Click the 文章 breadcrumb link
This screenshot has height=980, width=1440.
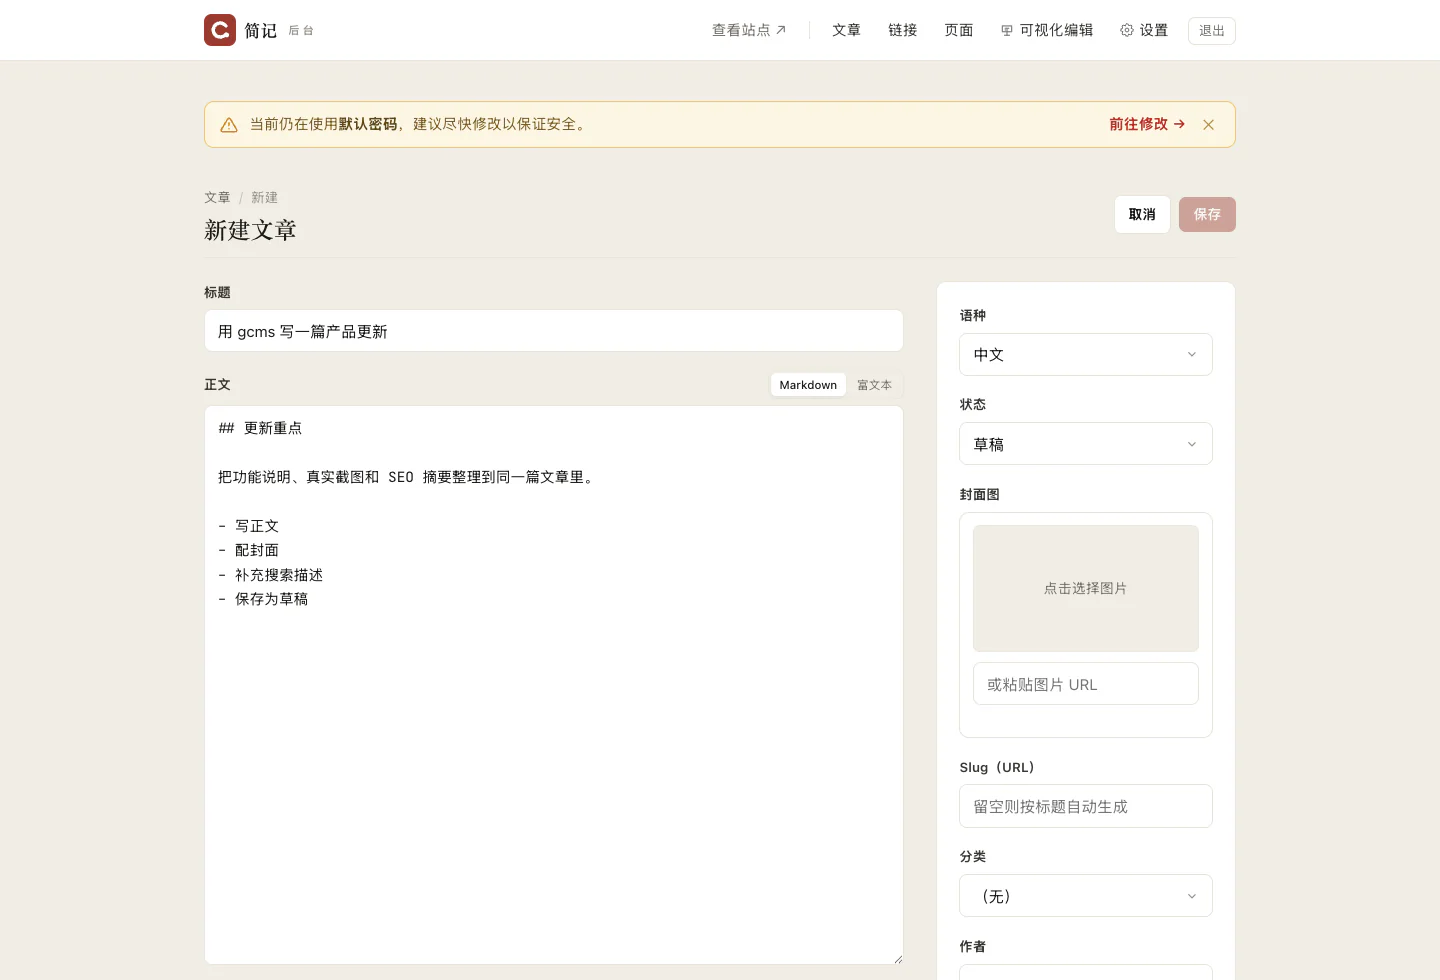click(x=217, y=198)
